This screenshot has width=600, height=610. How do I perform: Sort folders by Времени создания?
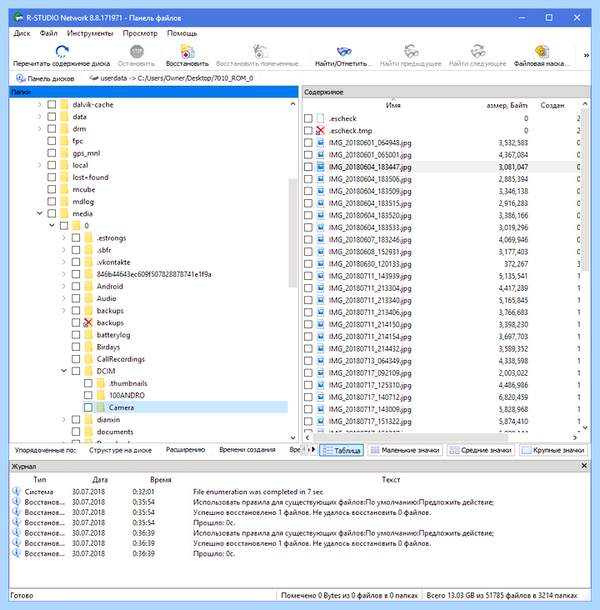tap(247, 450)
